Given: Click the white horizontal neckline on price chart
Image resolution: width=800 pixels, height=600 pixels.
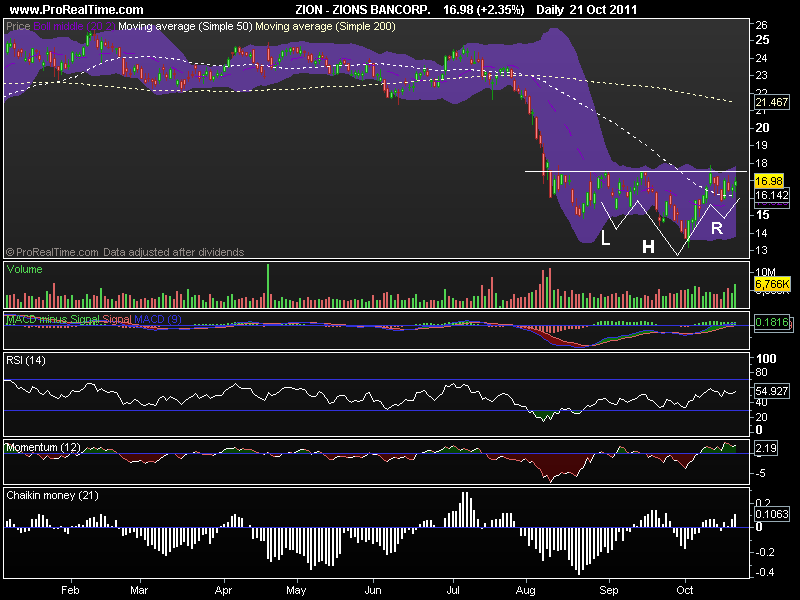Looking at the screenshot, I should (636, 171).
